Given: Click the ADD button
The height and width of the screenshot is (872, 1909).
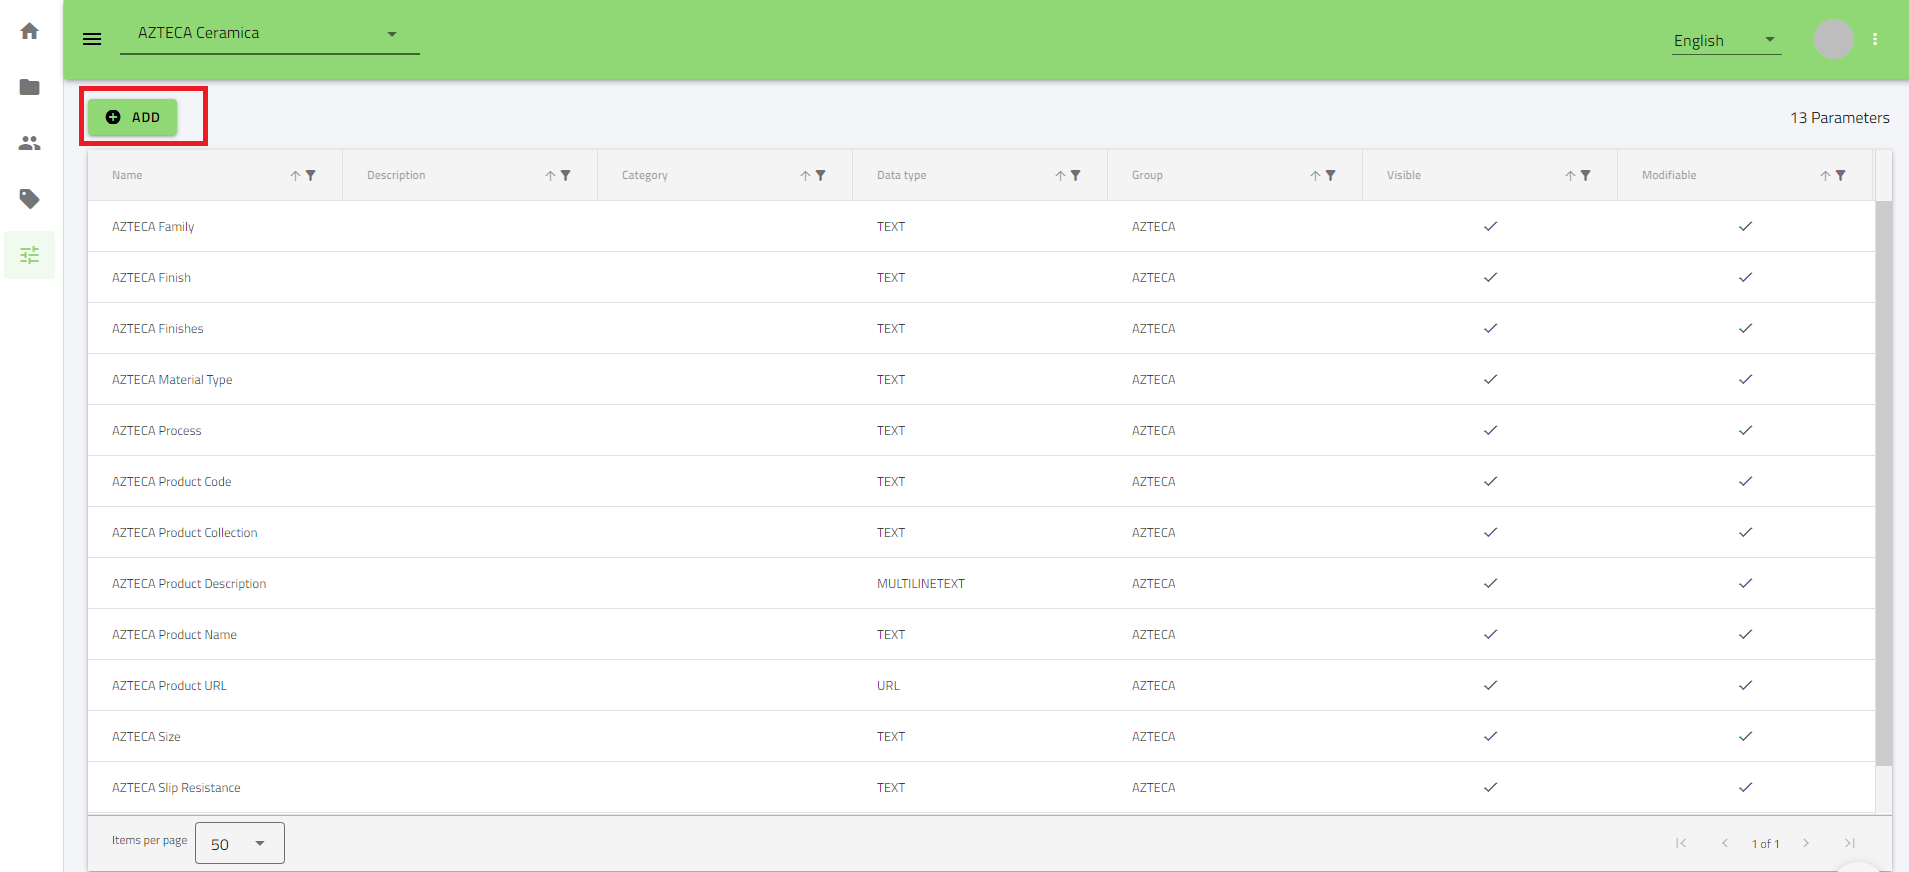Looking at the screenshot, I should [x=132, y=117].
